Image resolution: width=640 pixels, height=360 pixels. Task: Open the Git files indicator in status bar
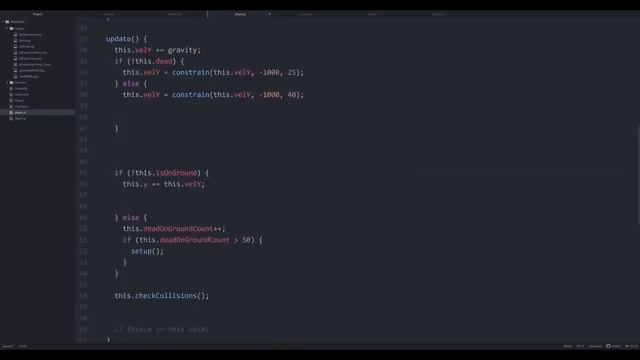click(x=632, y=346)
